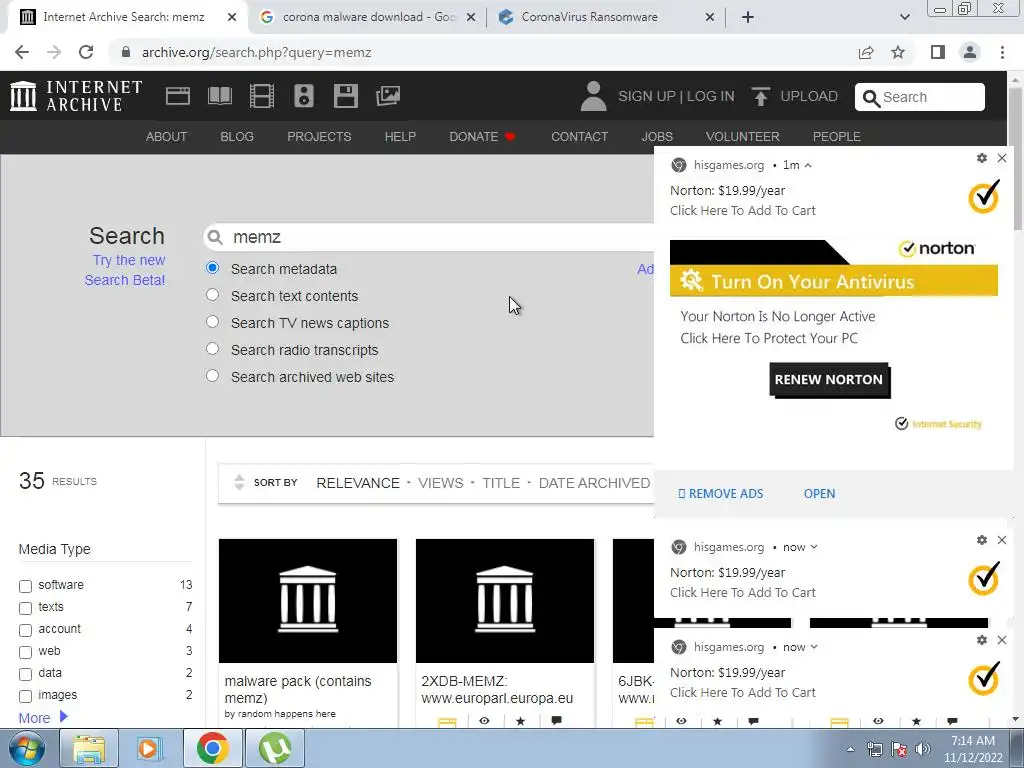Open the DONATE menu item

(x=482, y=136)
